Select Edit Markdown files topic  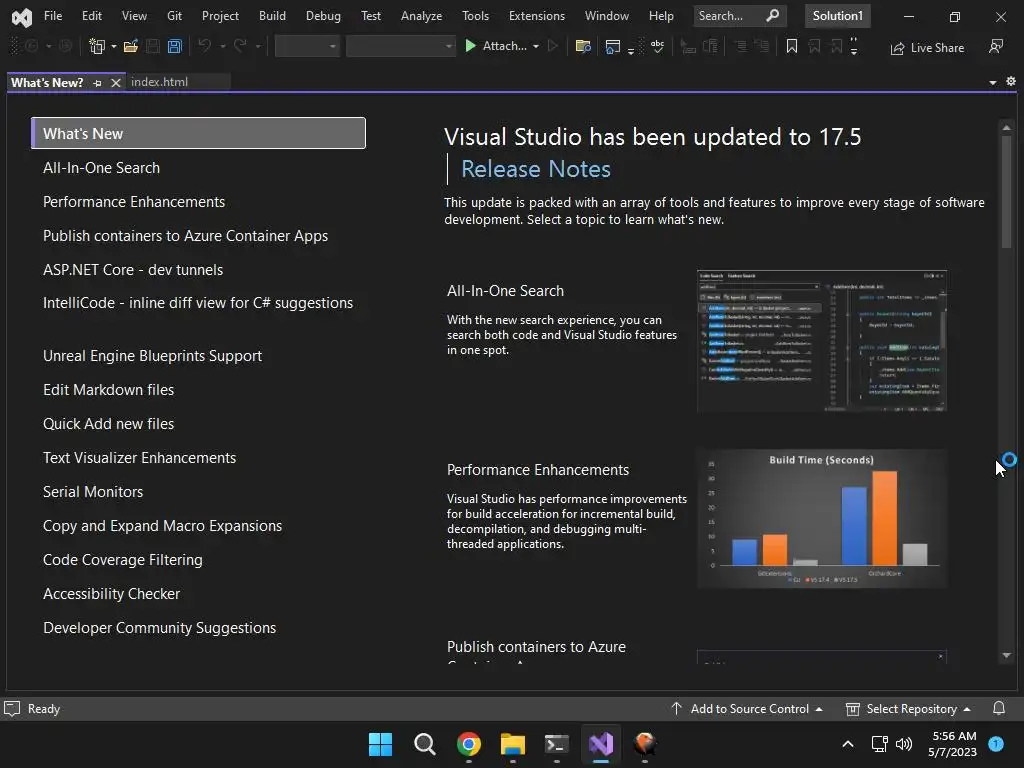pos(108,390)
